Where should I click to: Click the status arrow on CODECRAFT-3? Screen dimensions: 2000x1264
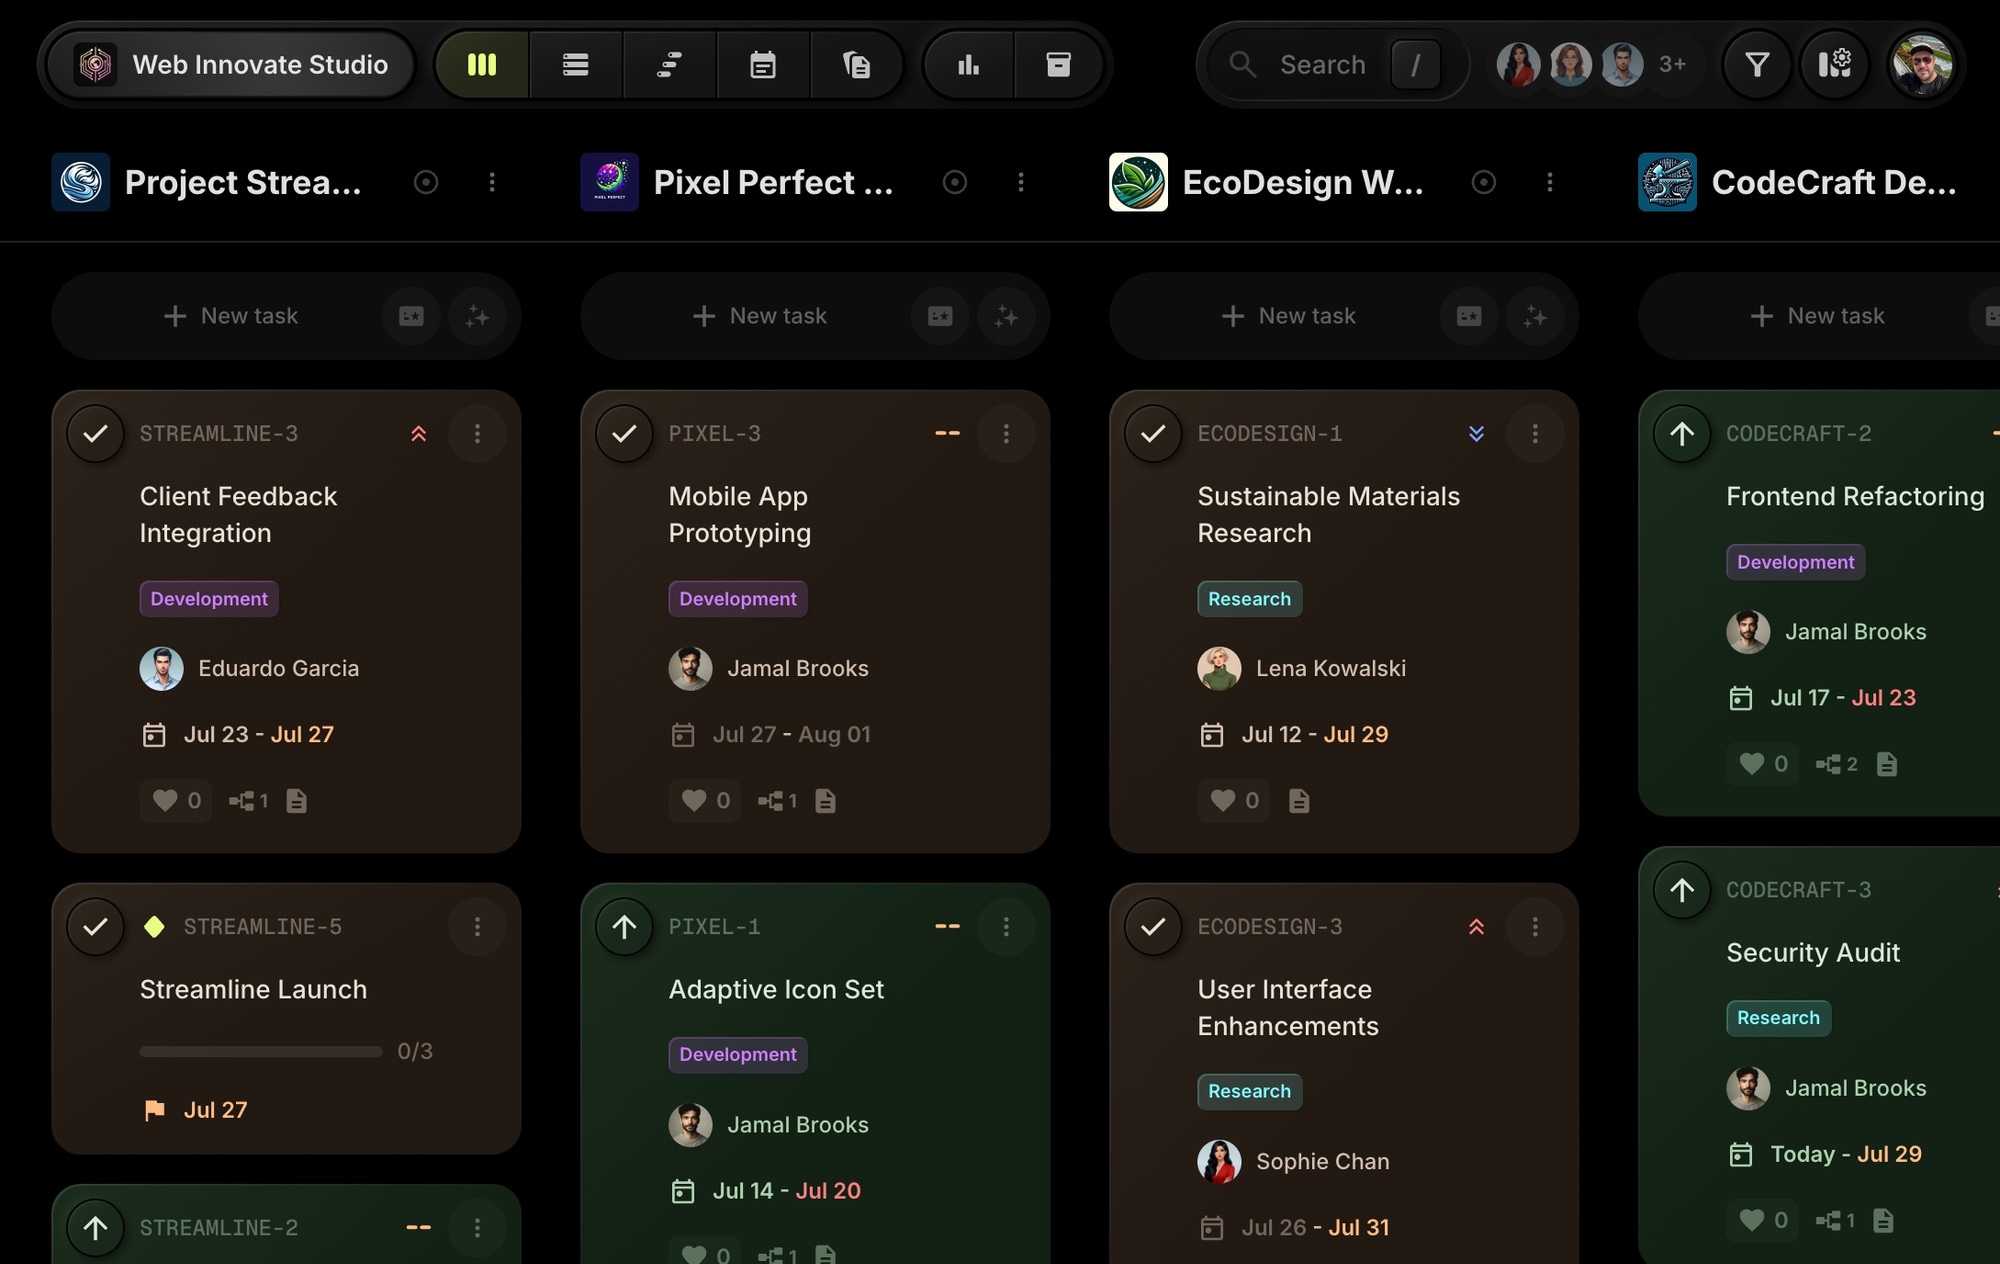point(1682,889)
